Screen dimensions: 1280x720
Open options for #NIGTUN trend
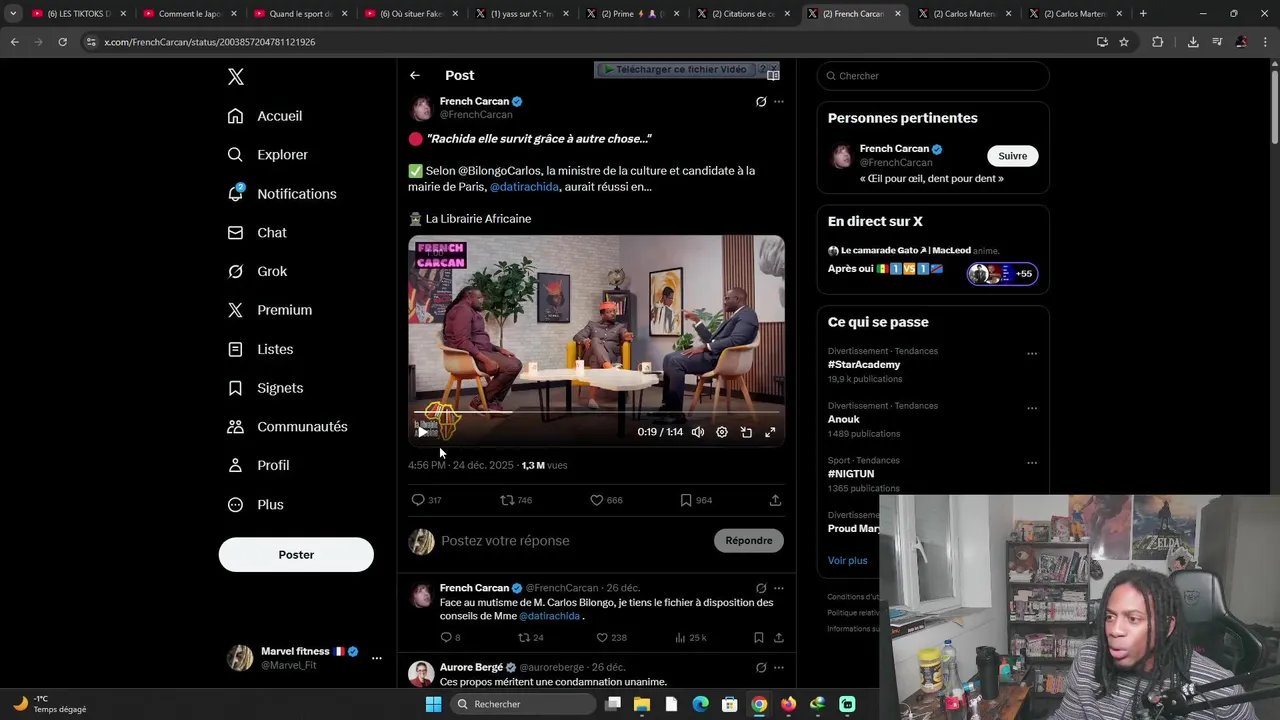click(1032, 463)
